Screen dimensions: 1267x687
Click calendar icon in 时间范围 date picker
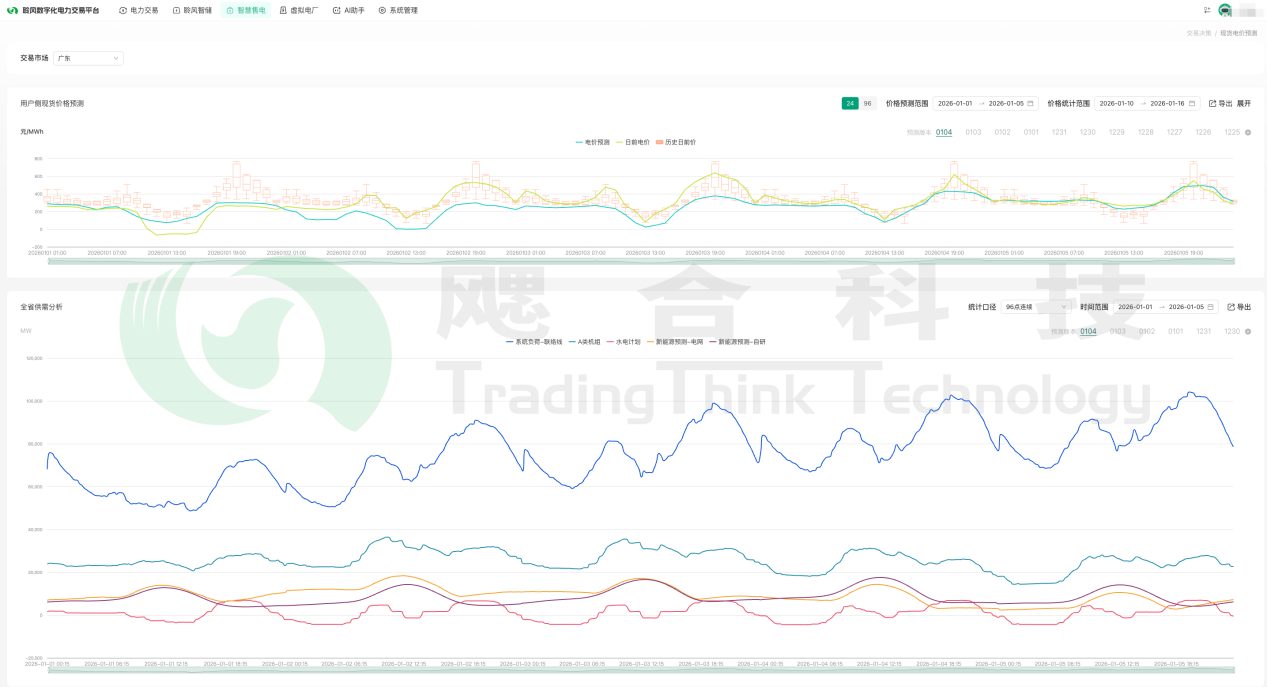pos(1211,307)
